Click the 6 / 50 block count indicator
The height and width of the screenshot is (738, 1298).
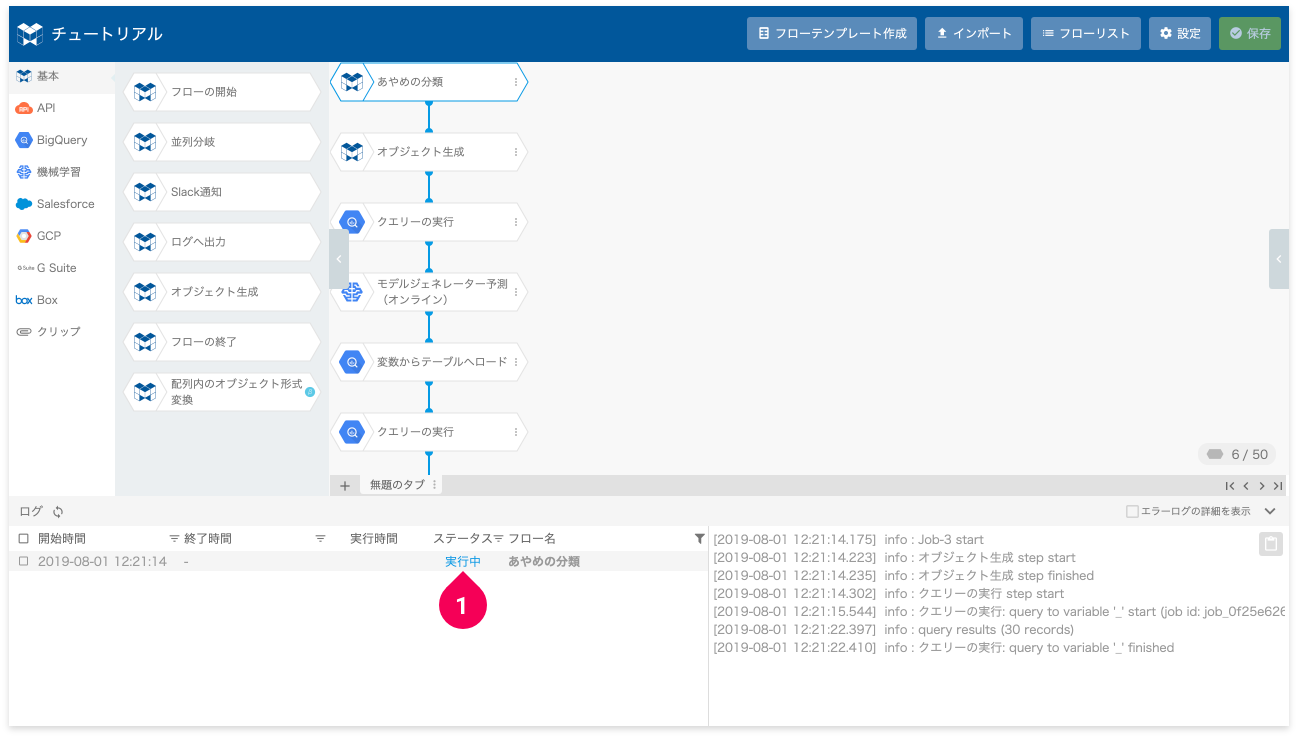(x=1238, y=455)
